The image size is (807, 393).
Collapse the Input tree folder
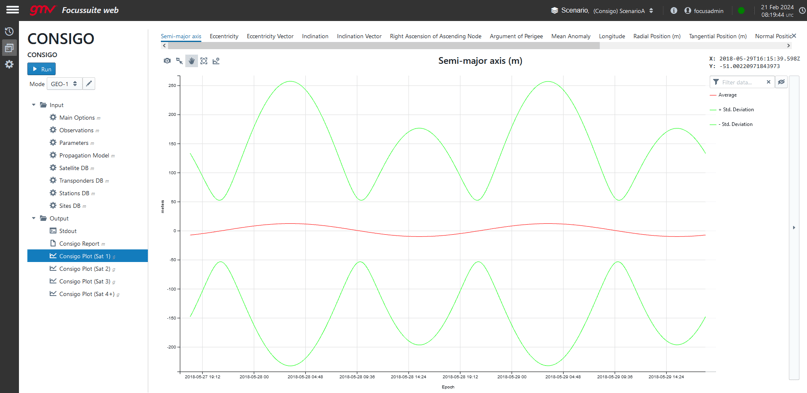click(34, 105)
